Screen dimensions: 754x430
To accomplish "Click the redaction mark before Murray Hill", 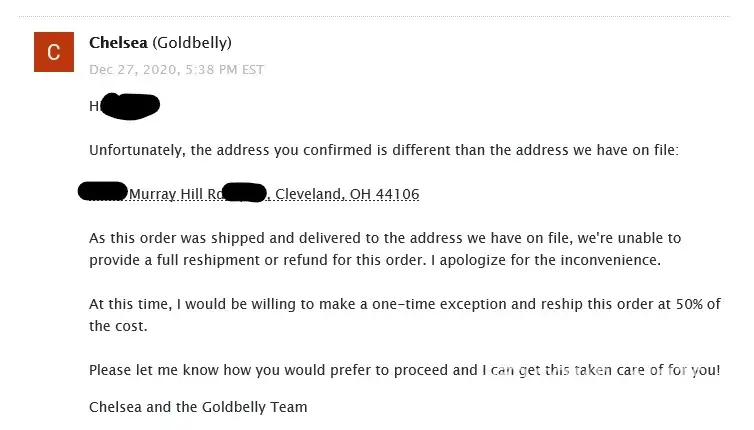I will [102, 191].
